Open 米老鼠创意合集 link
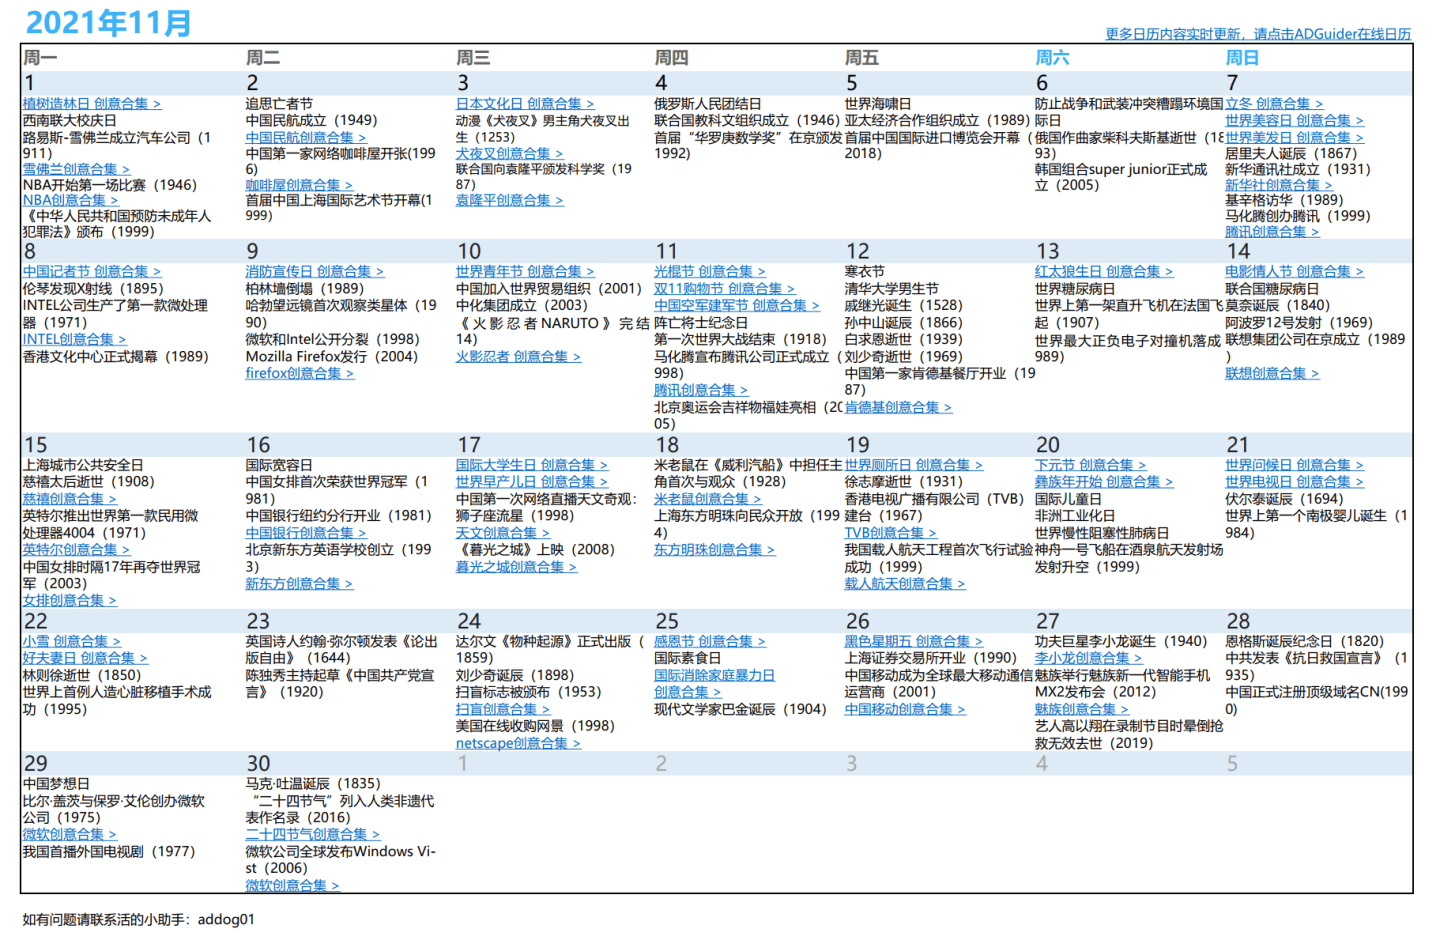The width and height of the screenshot is (1440, 940). coord(707,499)
